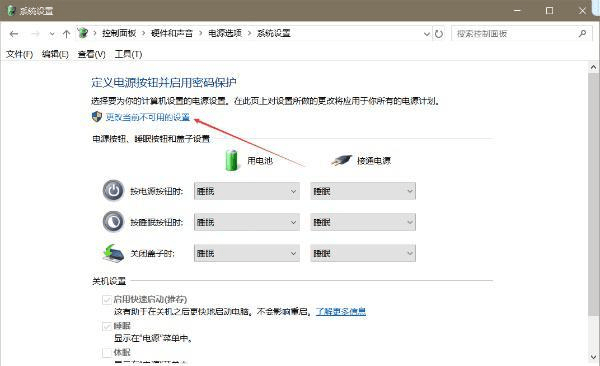
Task: Close the 系统设置 window
Action: tap(582, 11)
